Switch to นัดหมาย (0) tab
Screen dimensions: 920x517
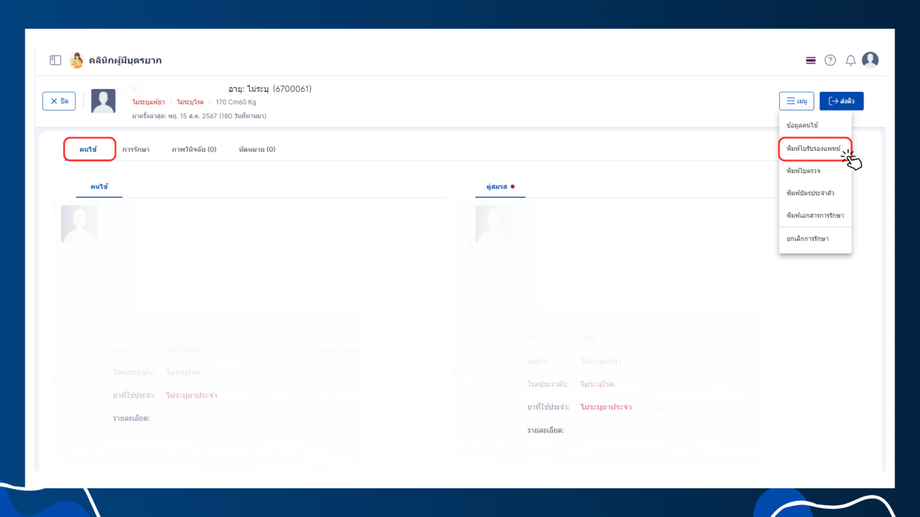click(x=257, y=150)
